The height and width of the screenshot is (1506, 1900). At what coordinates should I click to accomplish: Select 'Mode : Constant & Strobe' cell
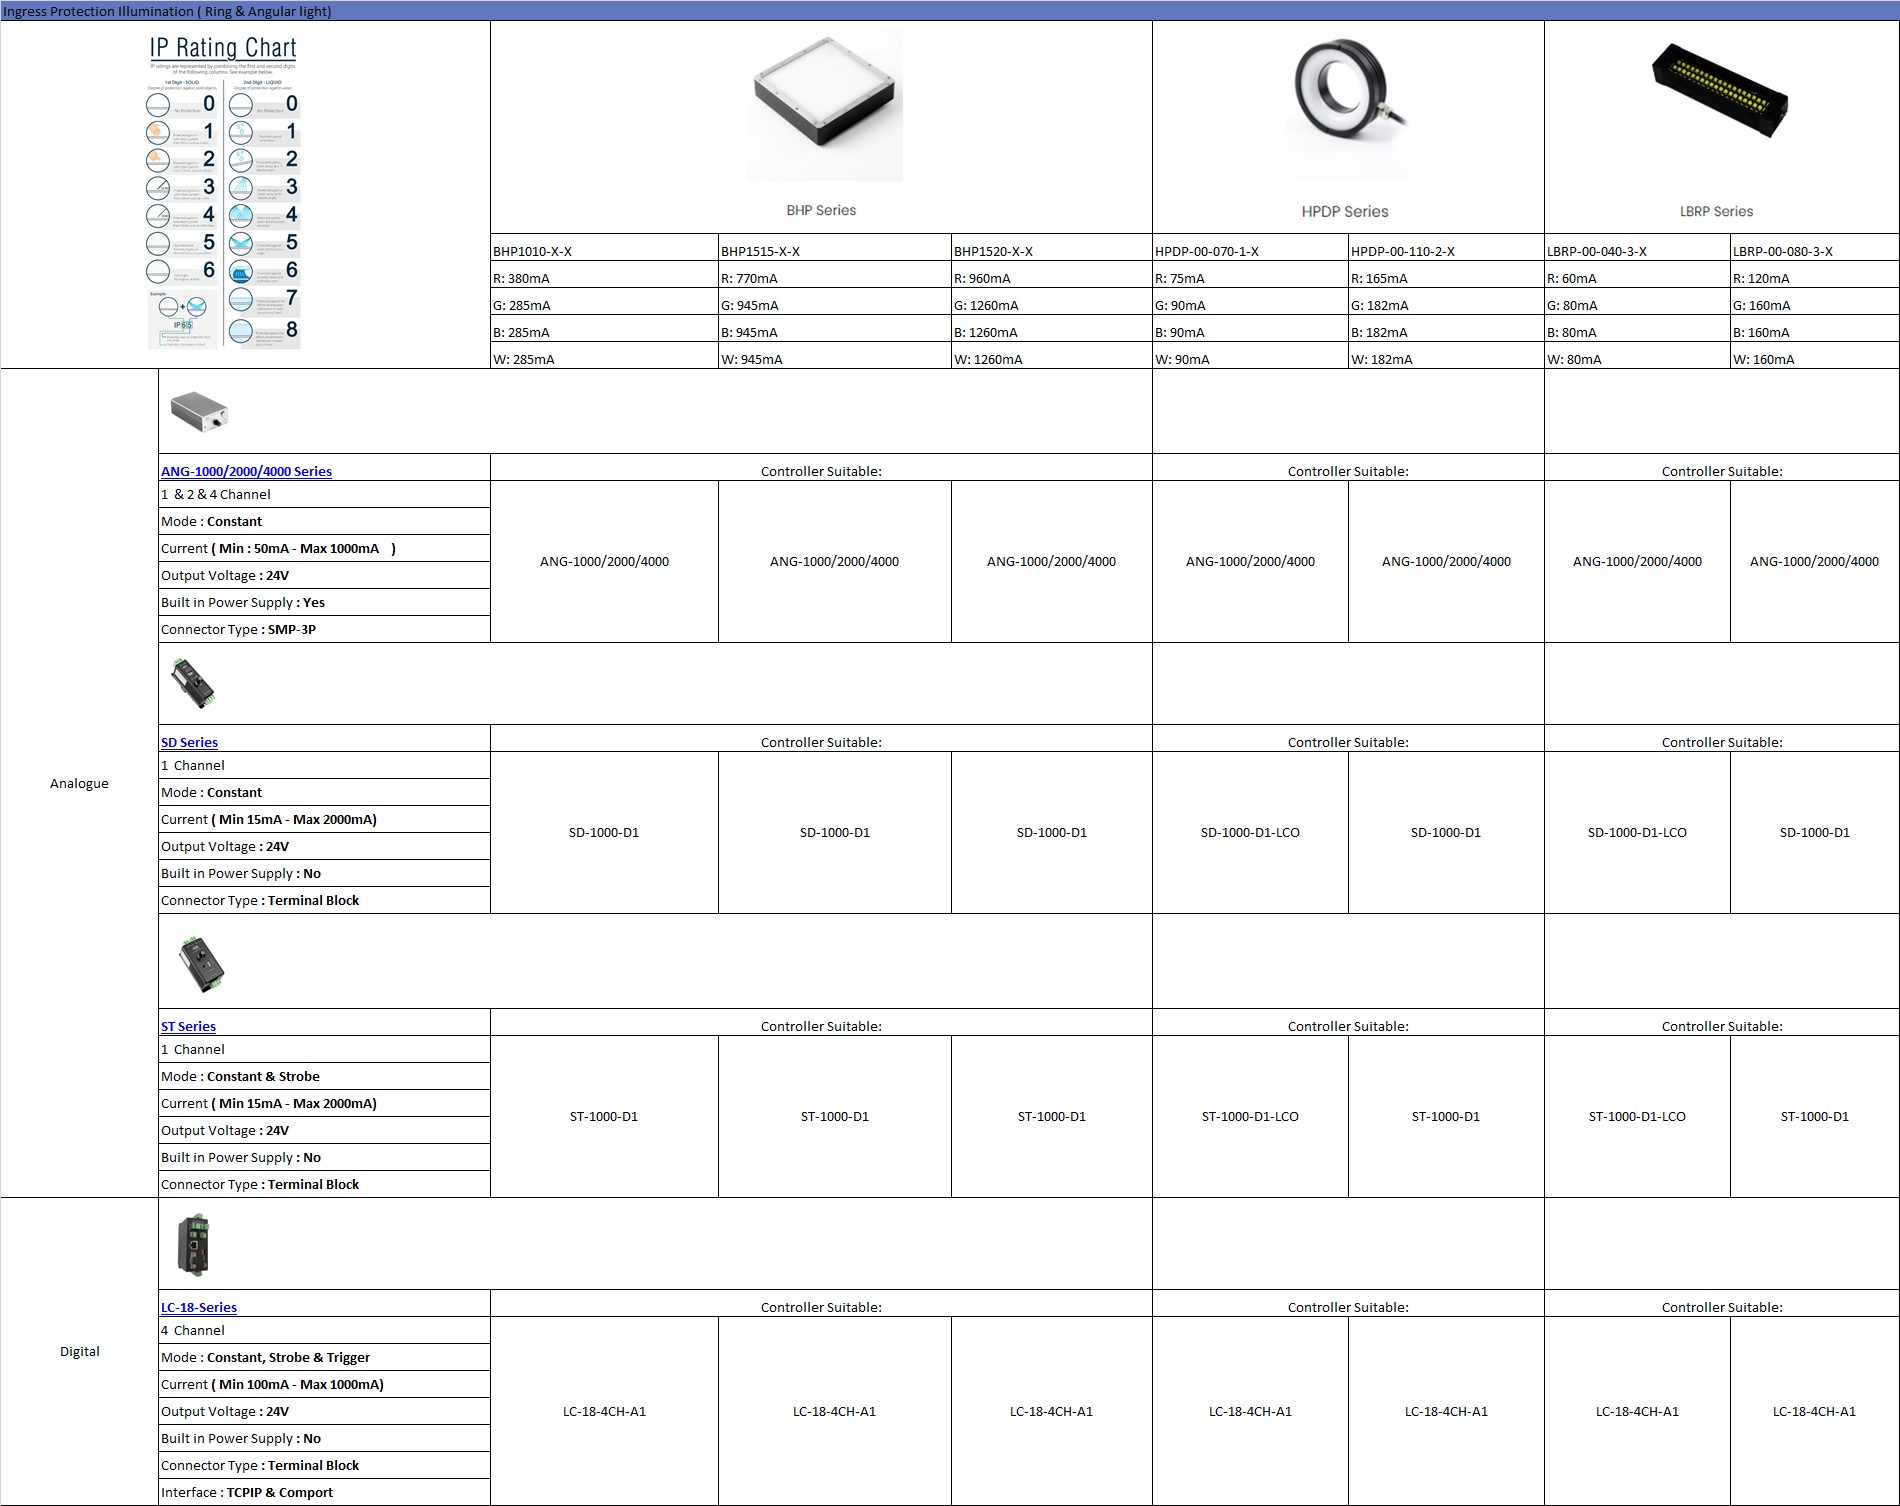tap(324, 1076)
